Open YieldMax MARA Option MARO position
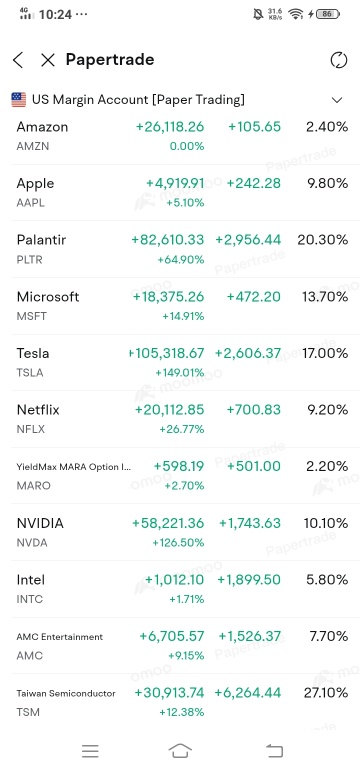 point(180,476)
